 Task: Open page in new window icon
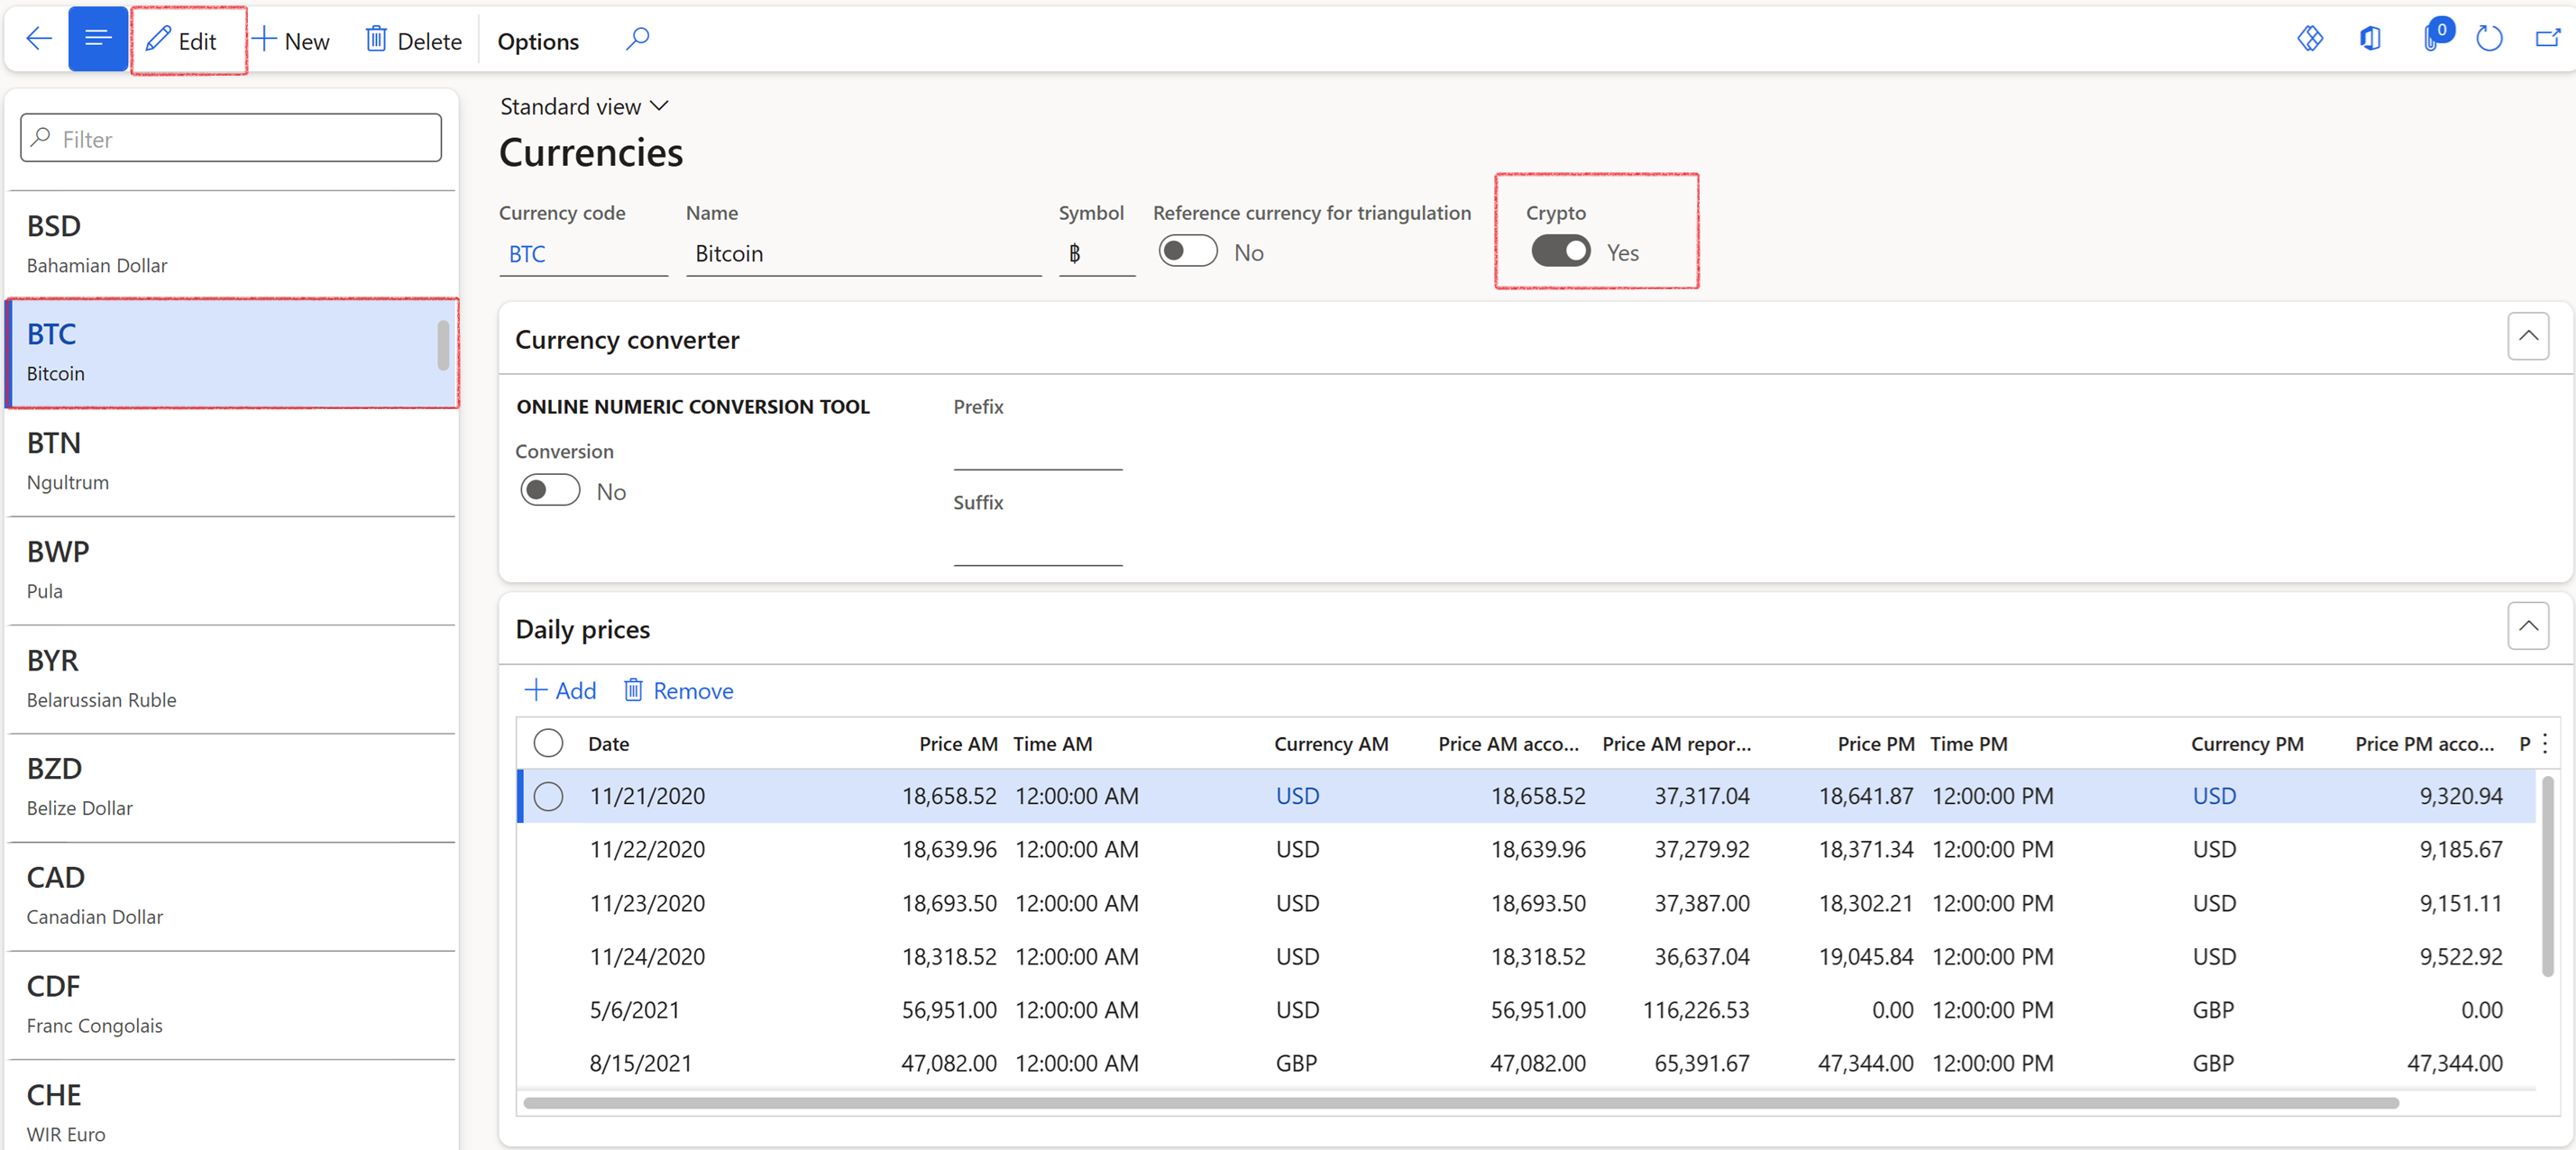coord(2546,39)
